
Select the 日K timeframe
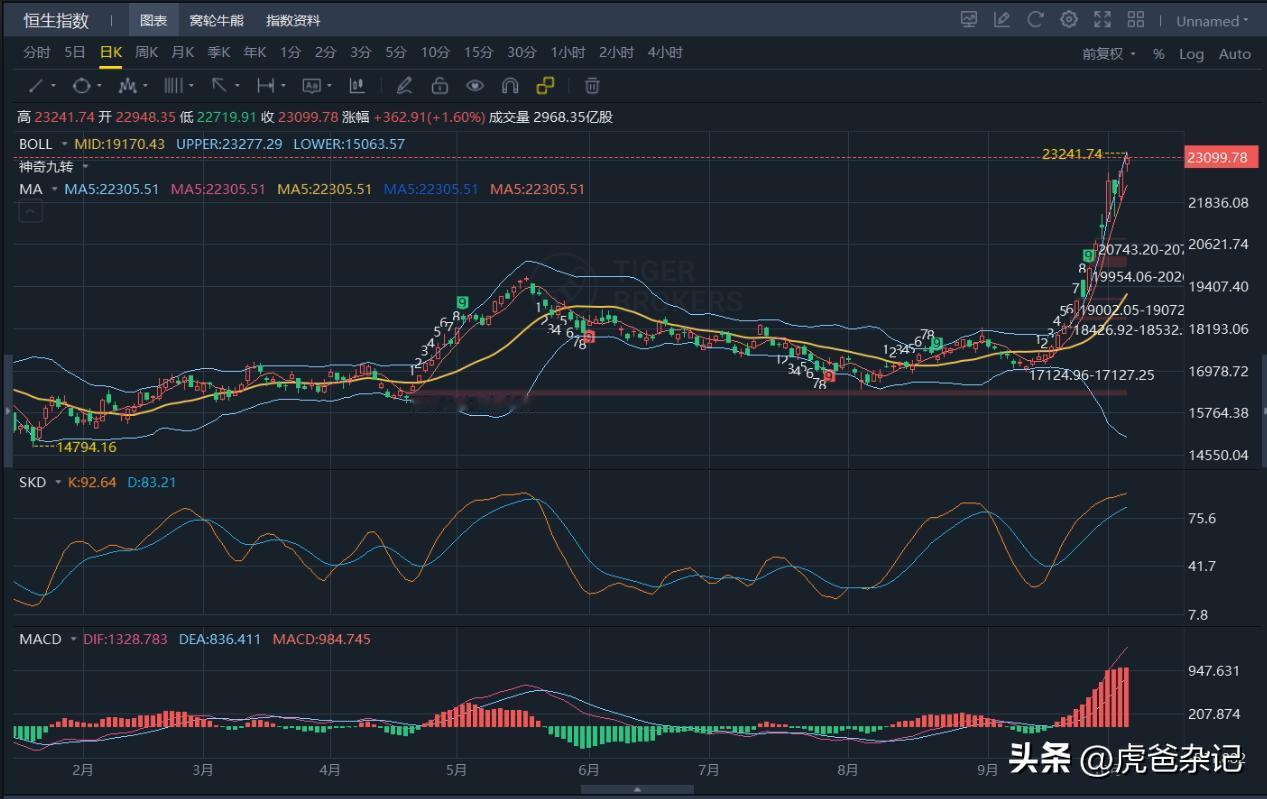[x=110, y=53]
